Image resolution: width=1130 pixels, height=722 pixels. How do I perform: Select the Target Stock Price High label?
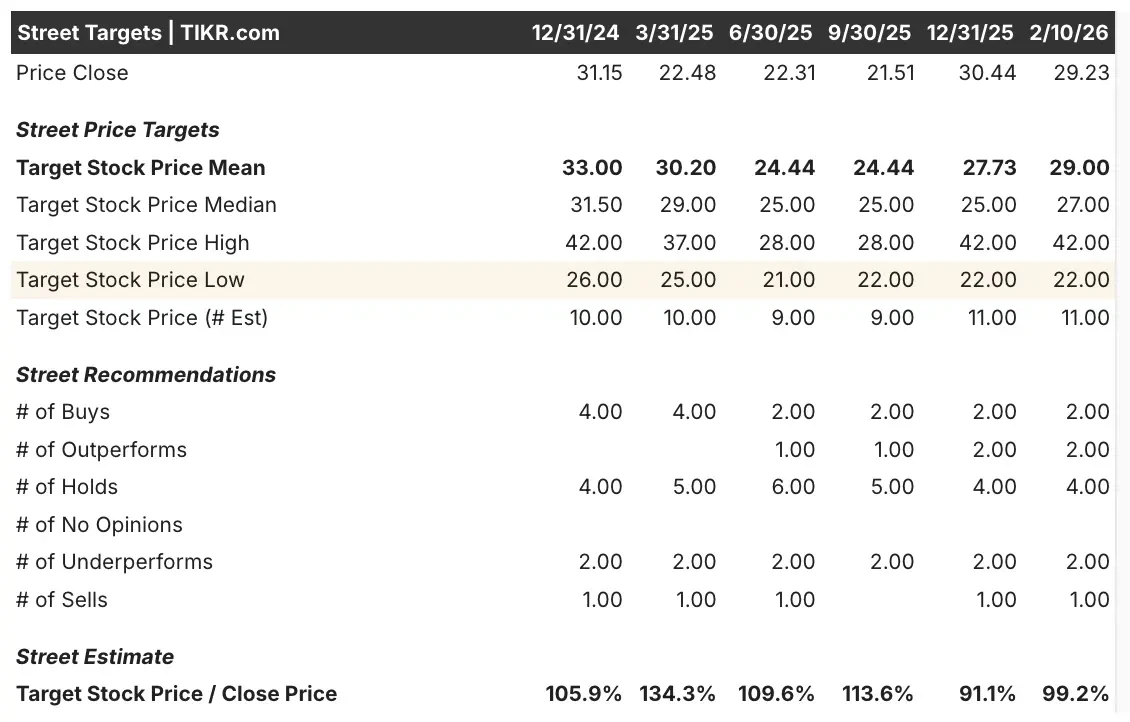tap(133, 243)
